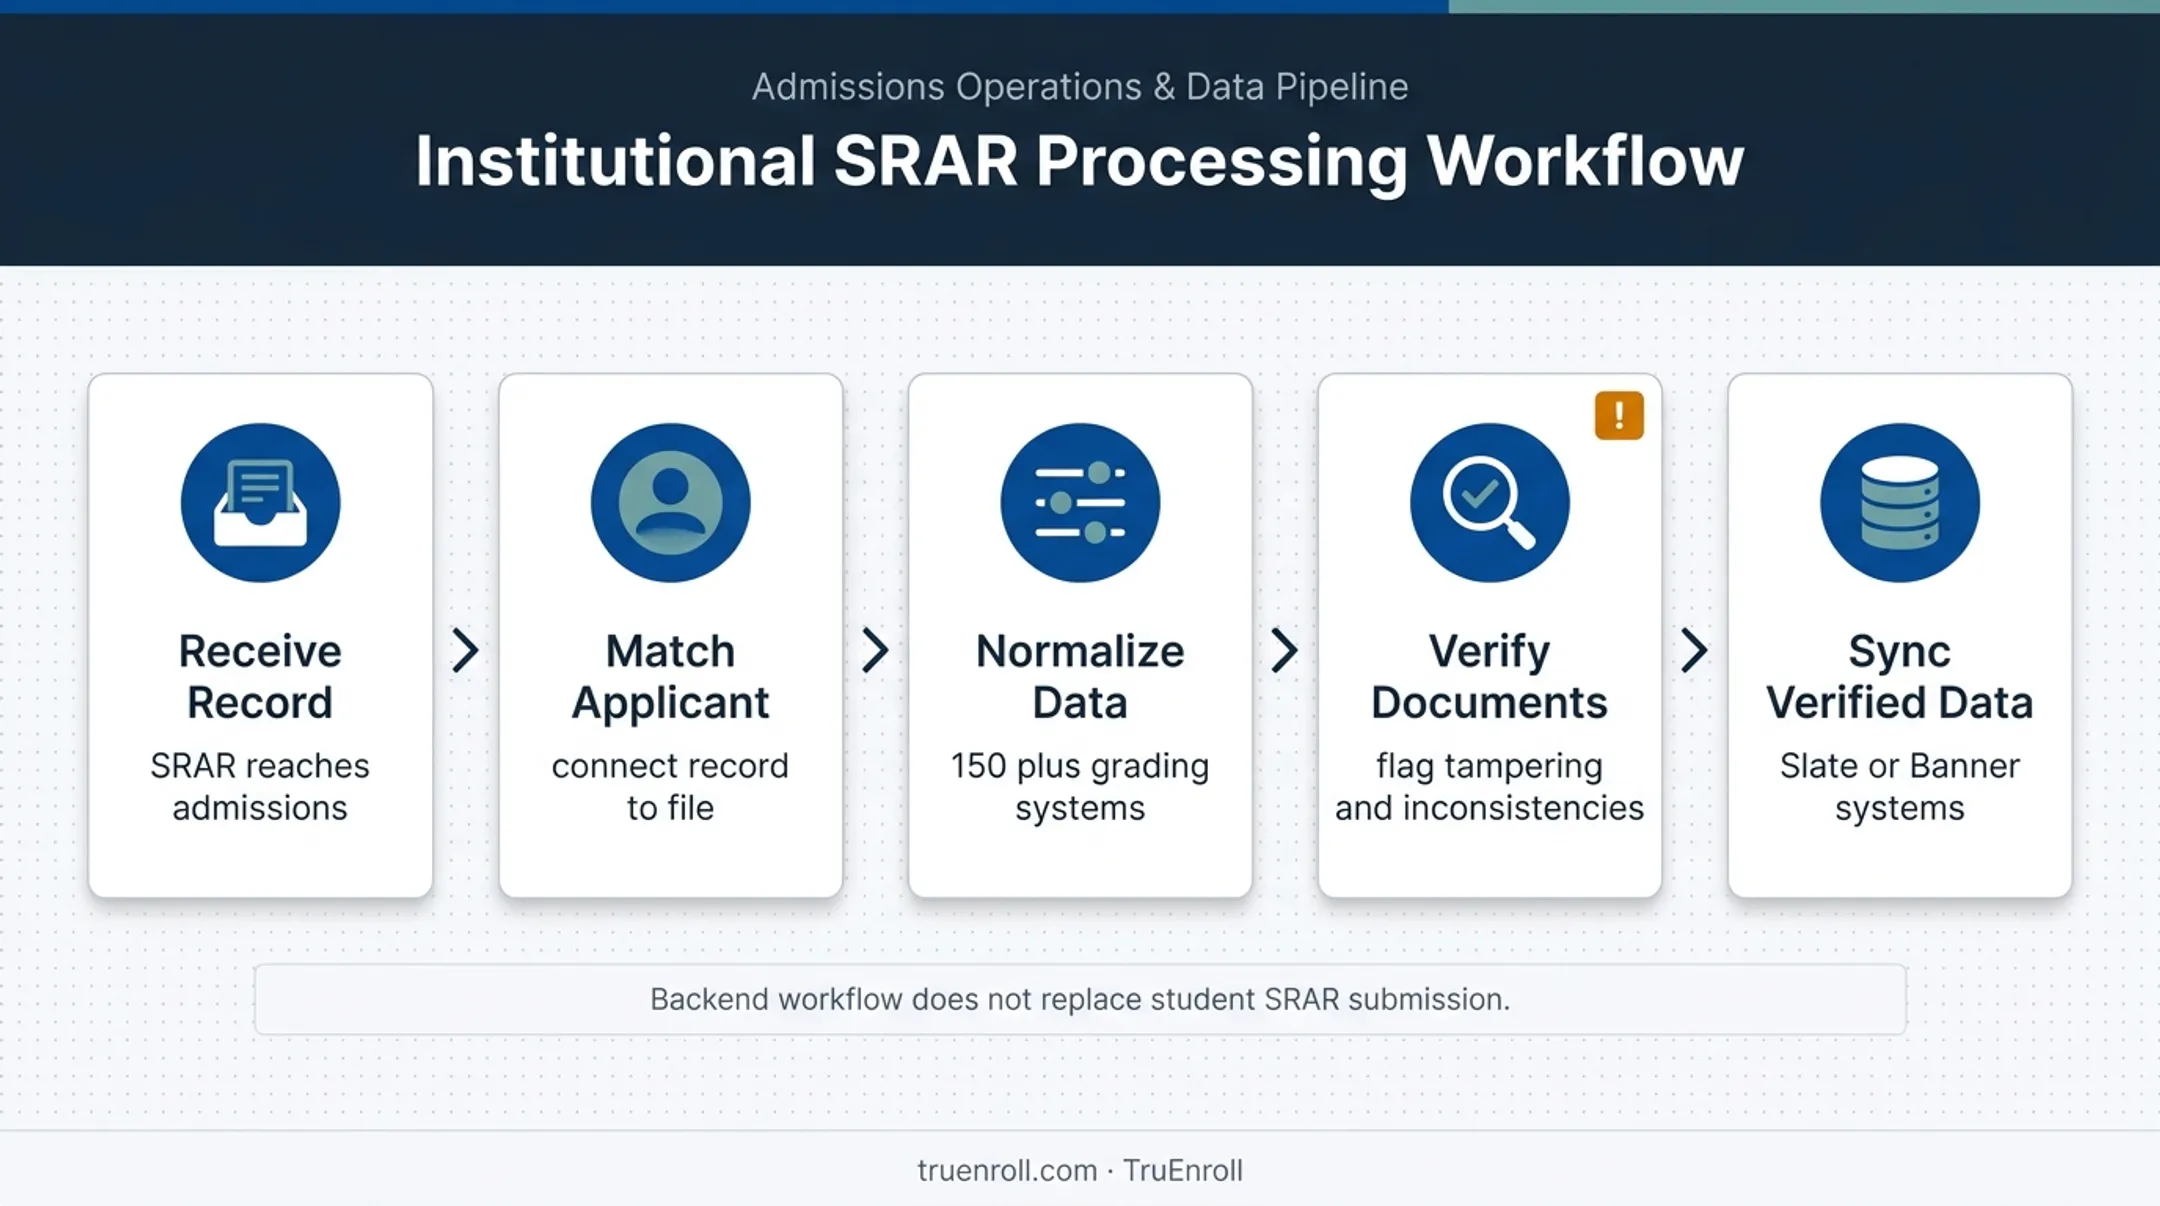Select the 'Sync Verified Data' heading

(1899, 677)
